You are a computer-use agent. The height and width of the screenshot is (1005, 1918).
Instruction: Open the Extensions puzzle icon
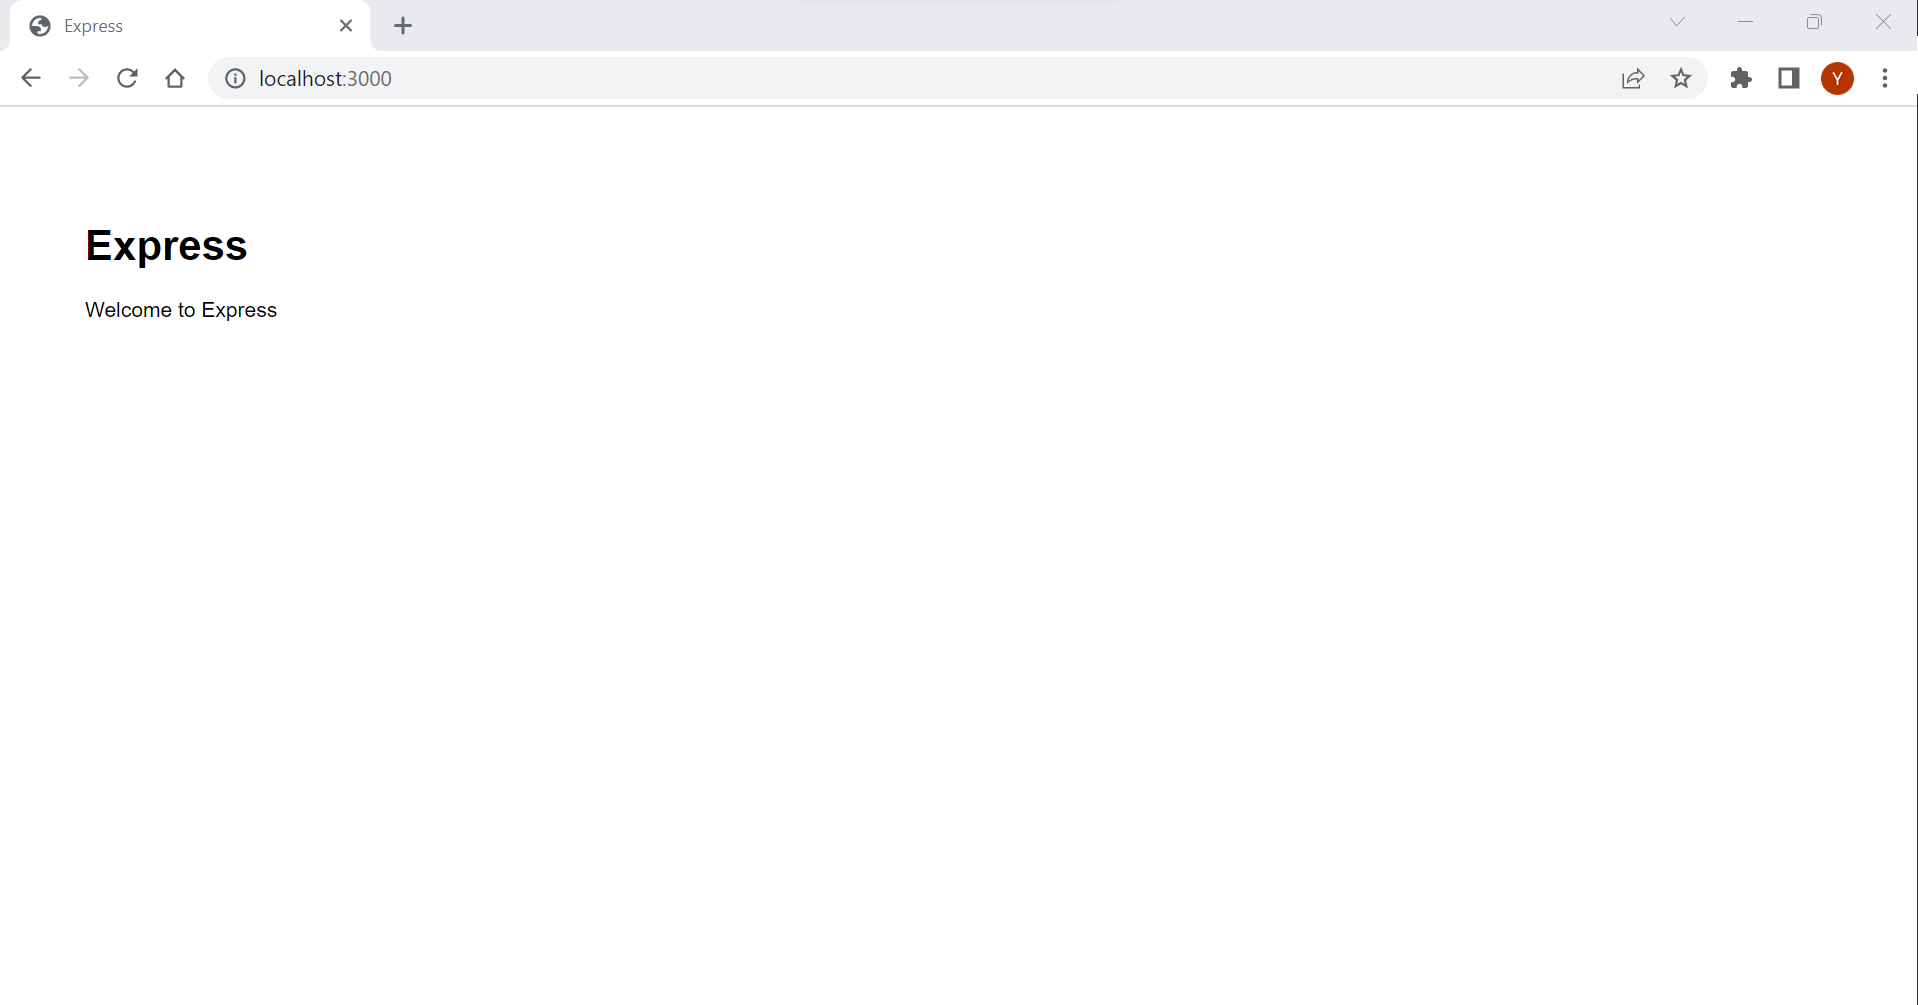coord(1741,78)
